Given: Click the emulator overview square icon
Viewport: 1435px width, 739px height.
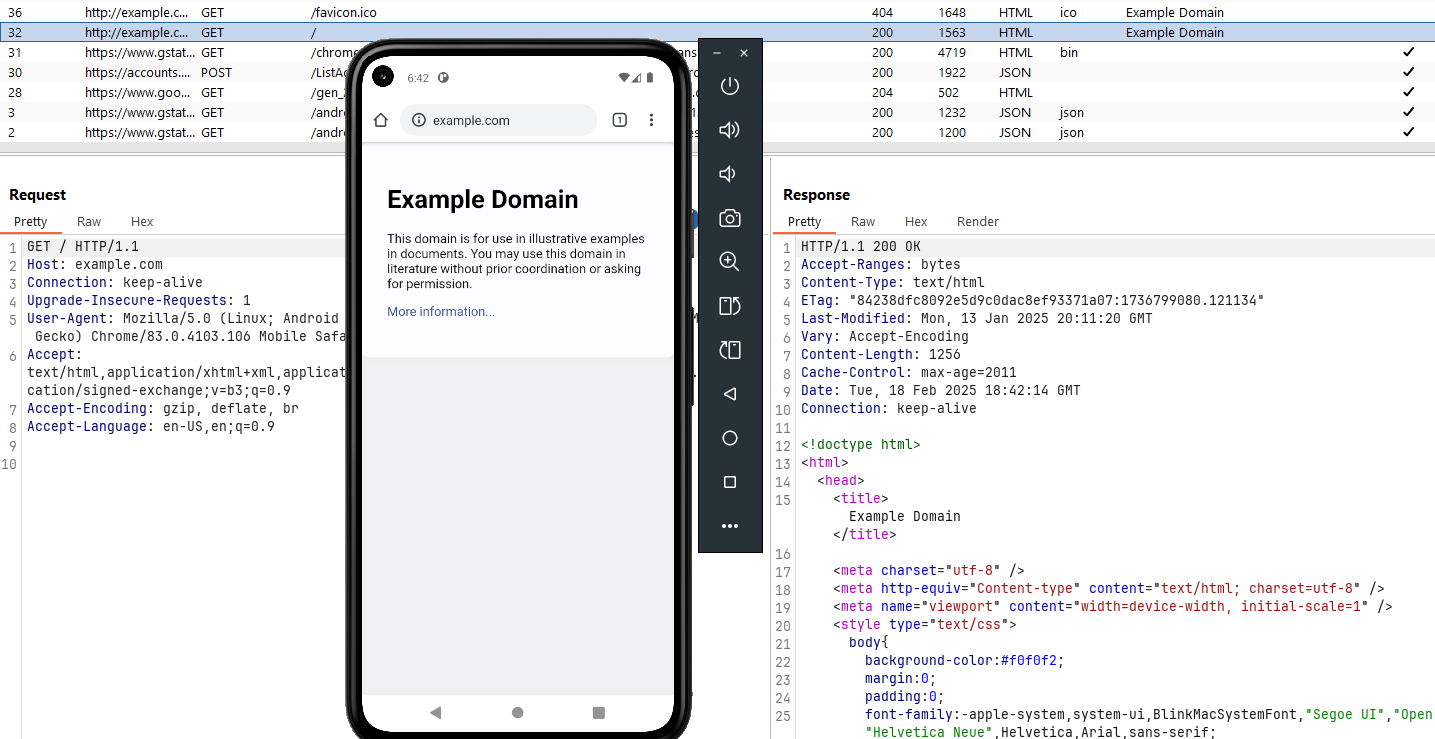Looking at the screenshot, I should [730, 482].
